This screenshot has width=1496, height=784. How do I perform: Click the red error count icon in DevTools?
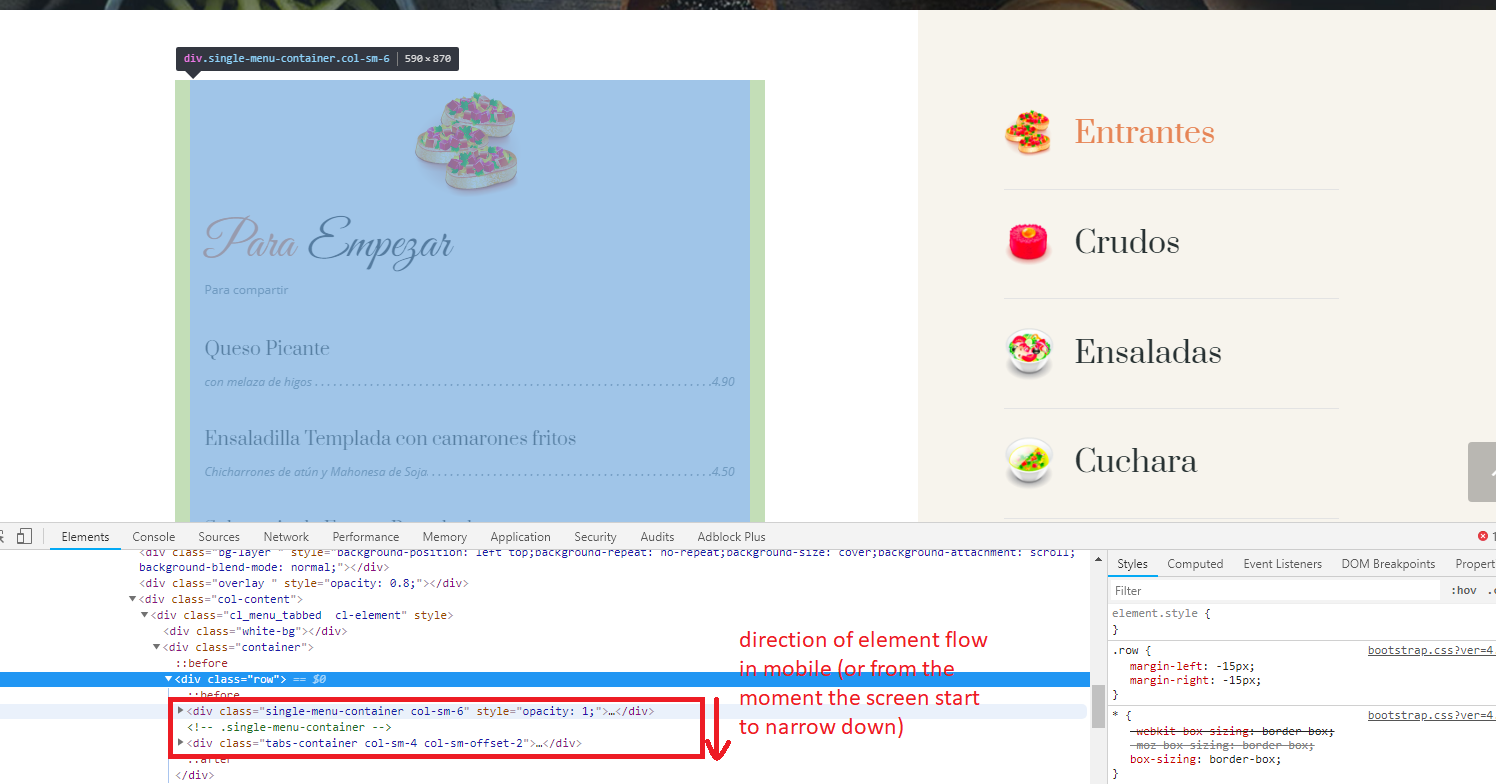[1483, 537]
